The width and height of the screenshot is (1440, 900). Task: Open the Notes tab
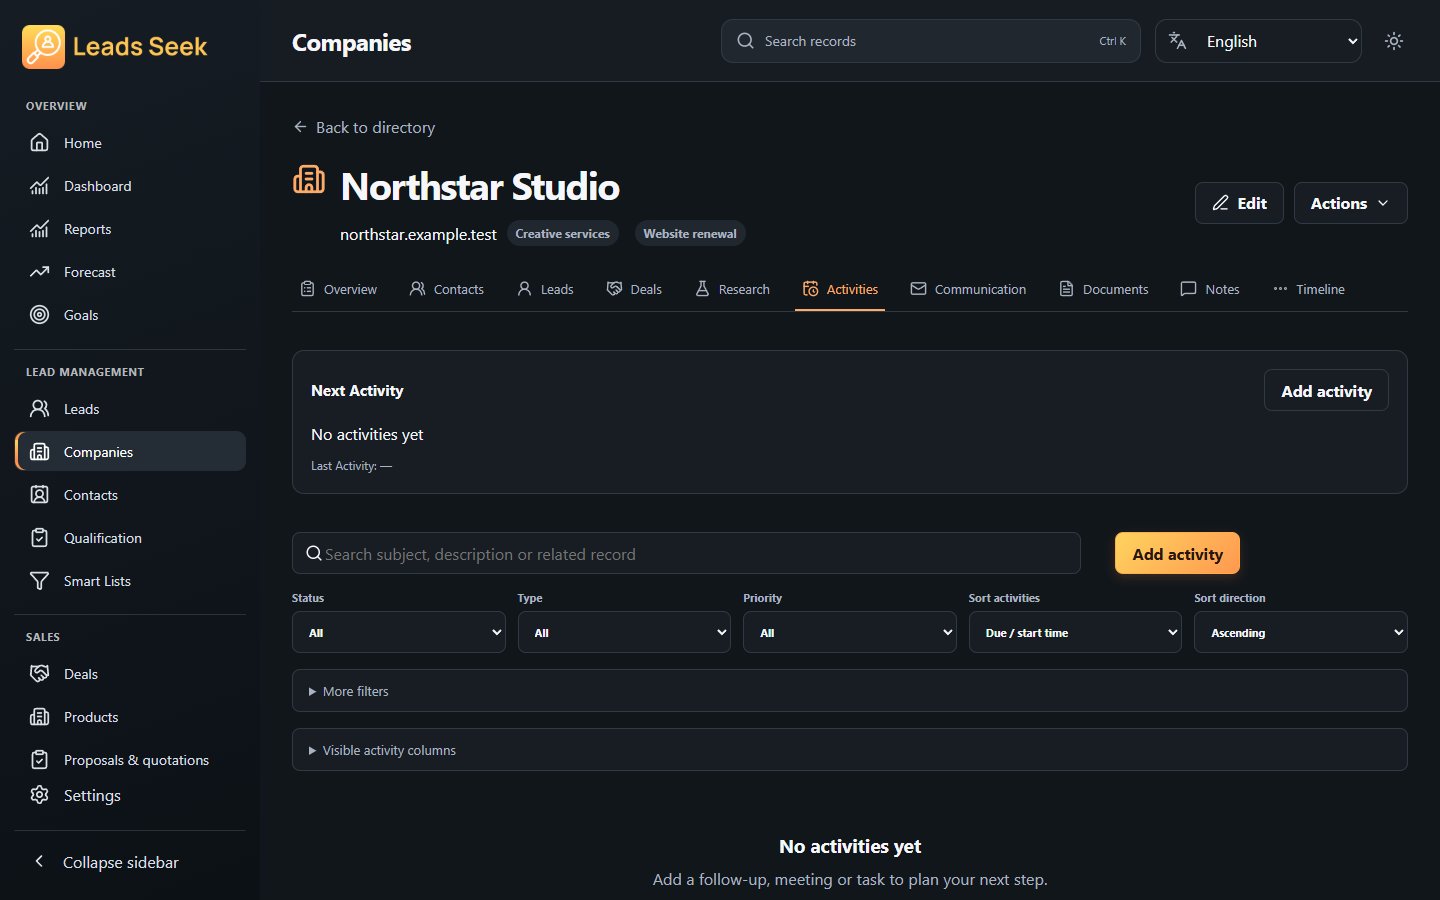coord(1210,289)
